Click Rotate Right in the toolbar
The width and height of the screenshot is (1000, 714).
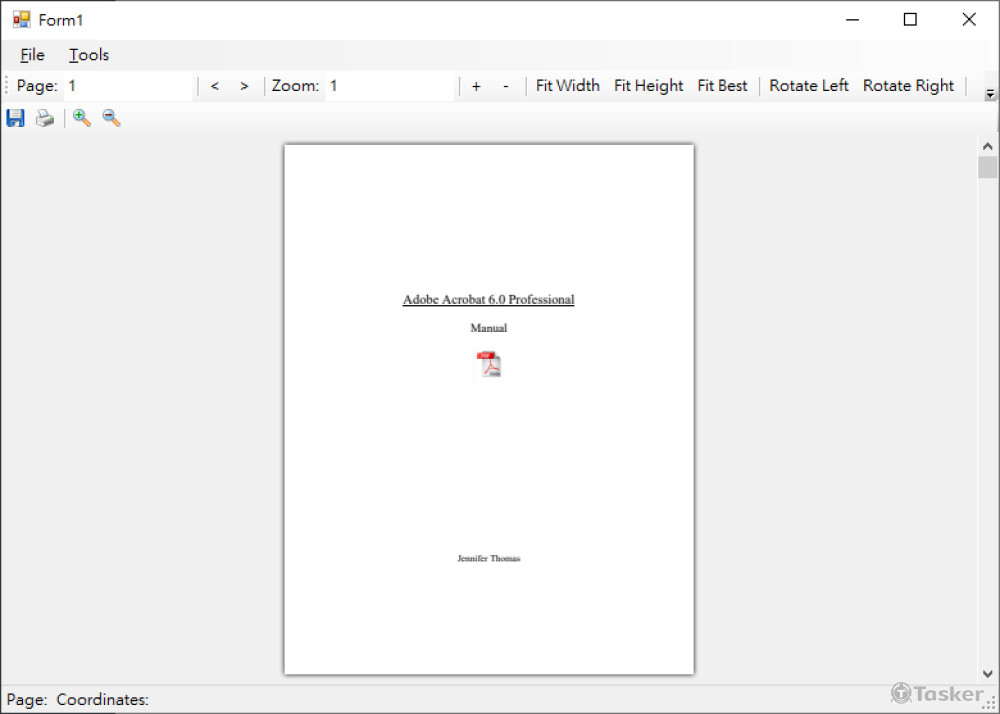pyautogui.click(x=908, y=86)
